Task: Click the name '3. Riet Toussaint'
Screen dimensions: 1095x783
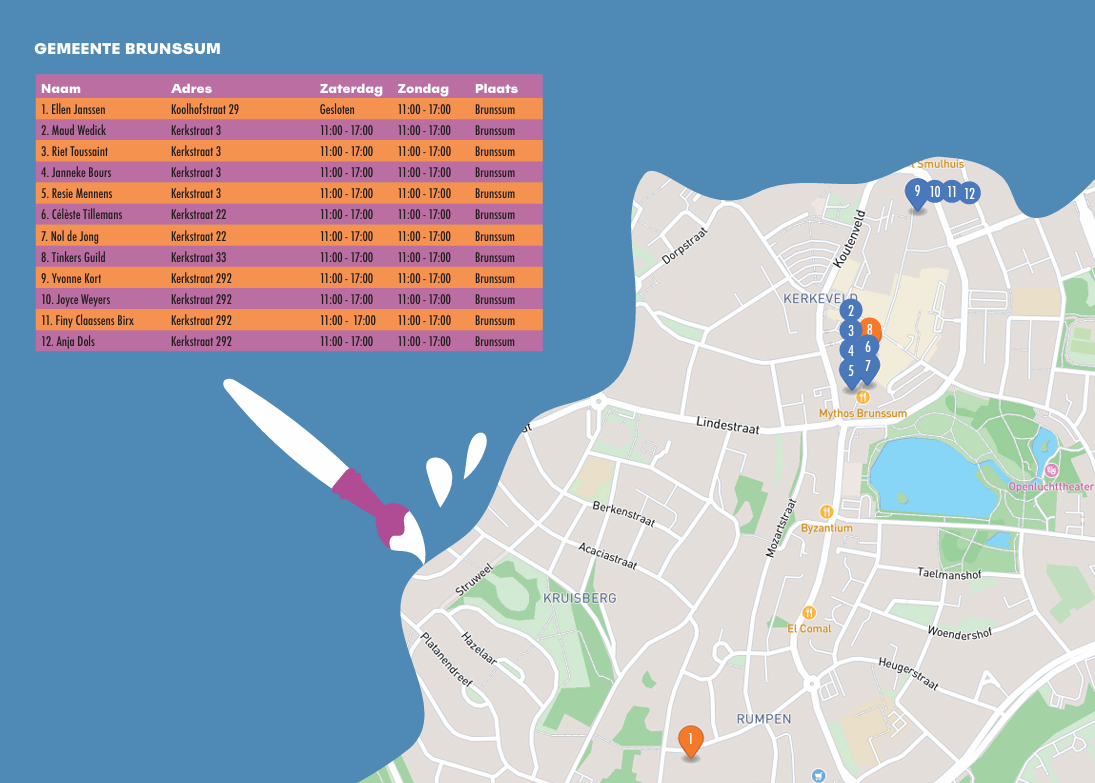Action: click(74, 152)
